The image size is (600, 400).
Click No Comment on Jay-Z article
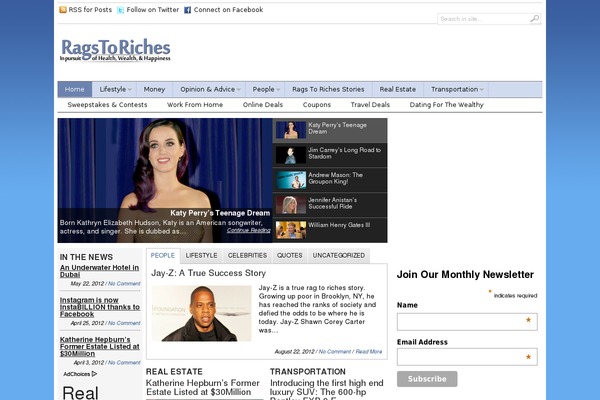click(334, 351)
